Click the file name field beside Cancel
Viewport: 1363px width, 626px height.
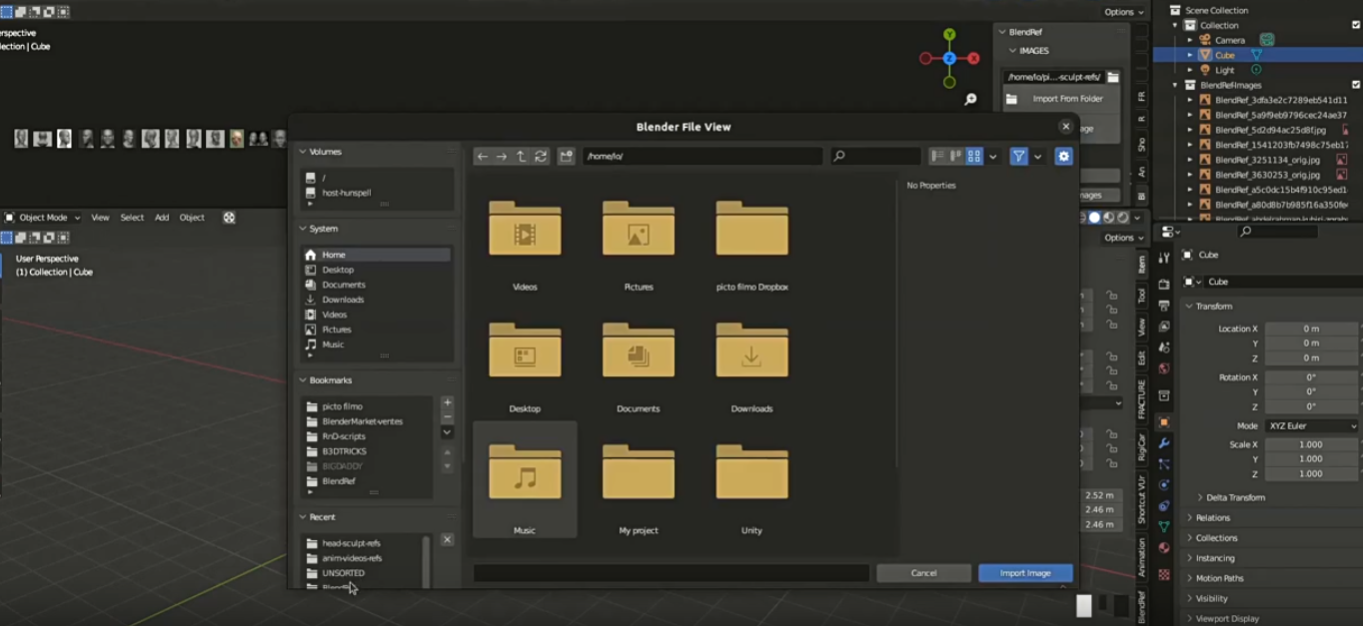tap(671, 573)
